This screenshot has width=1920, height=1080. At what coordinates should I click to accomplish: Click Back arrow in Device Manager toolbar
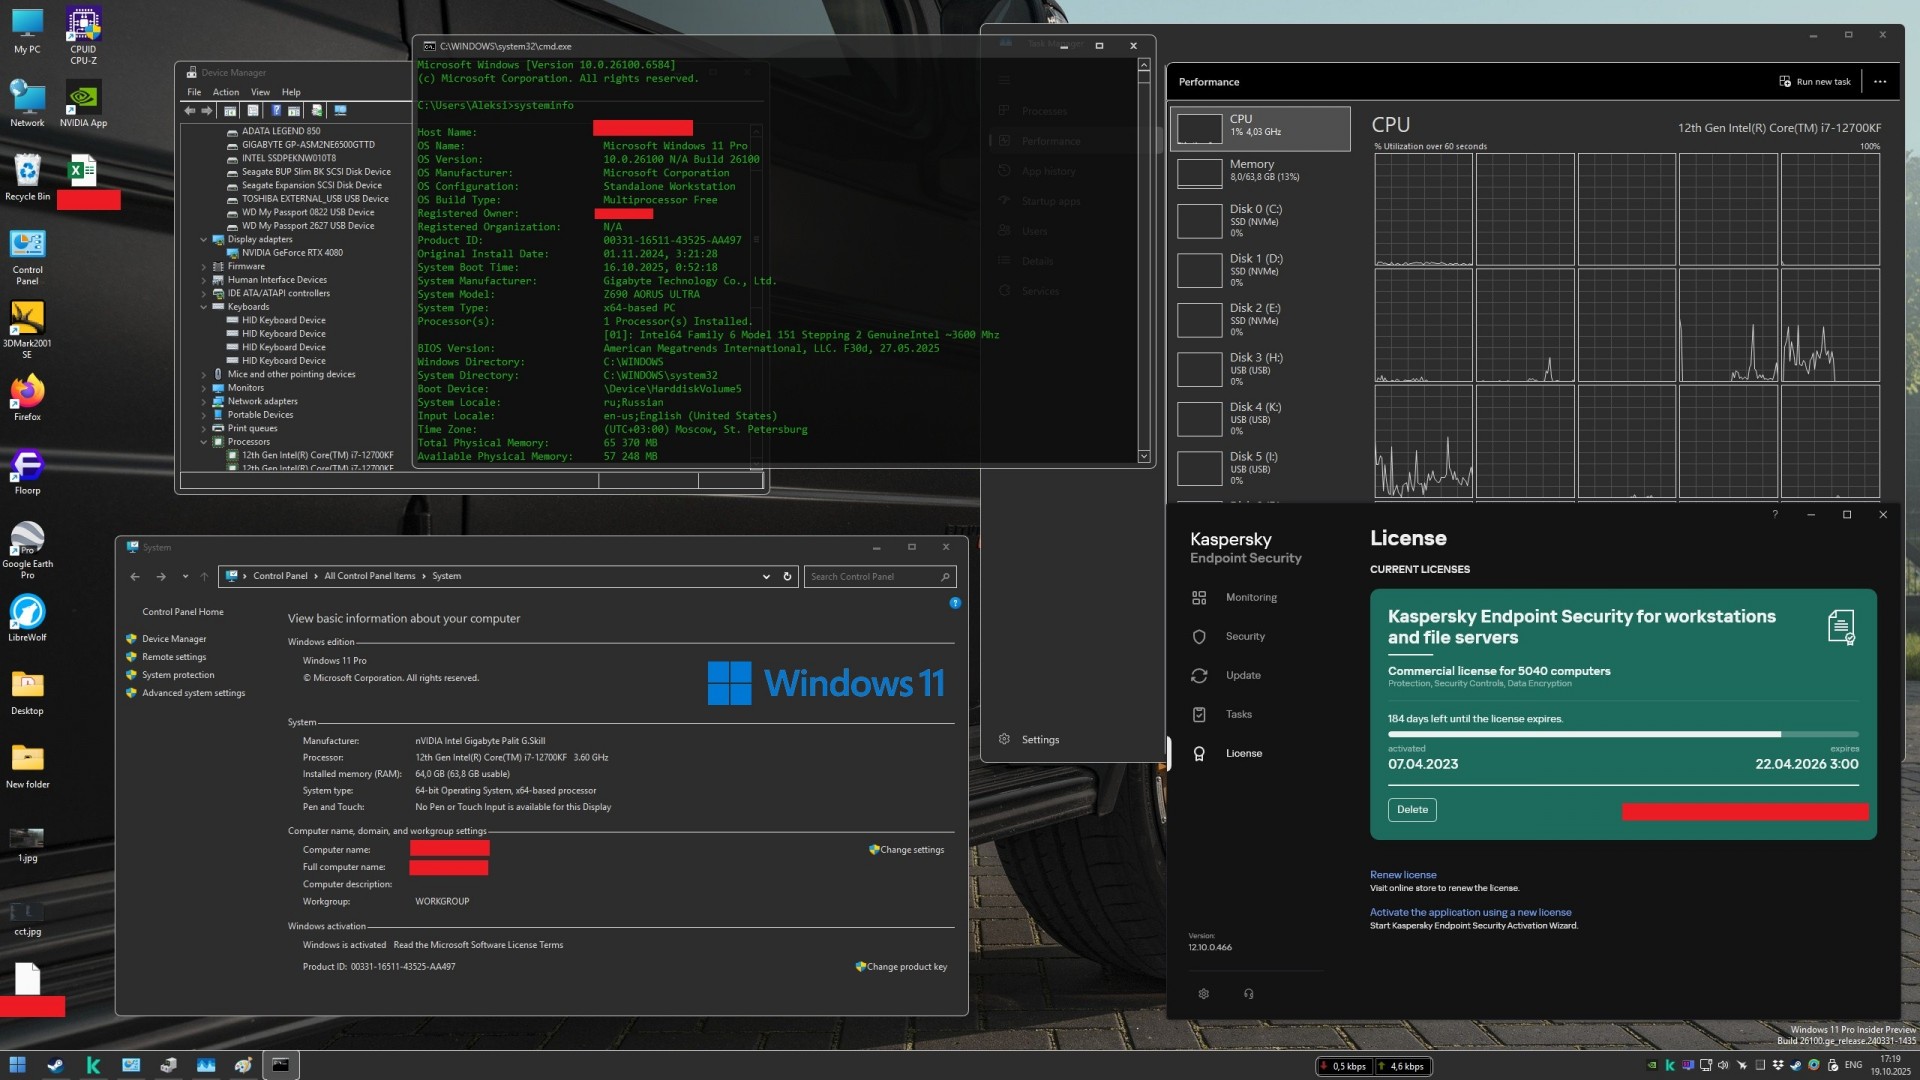coord(190,111)
